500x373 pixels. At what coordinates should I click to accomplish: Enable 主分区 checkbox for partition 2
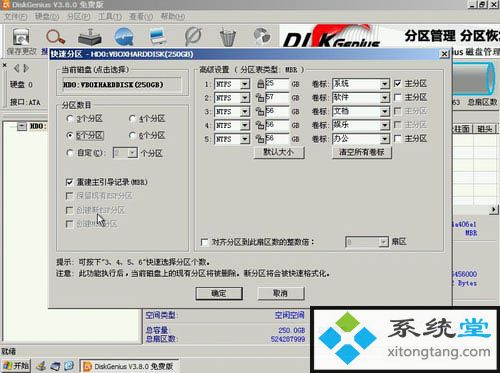[x=397, y=97]
